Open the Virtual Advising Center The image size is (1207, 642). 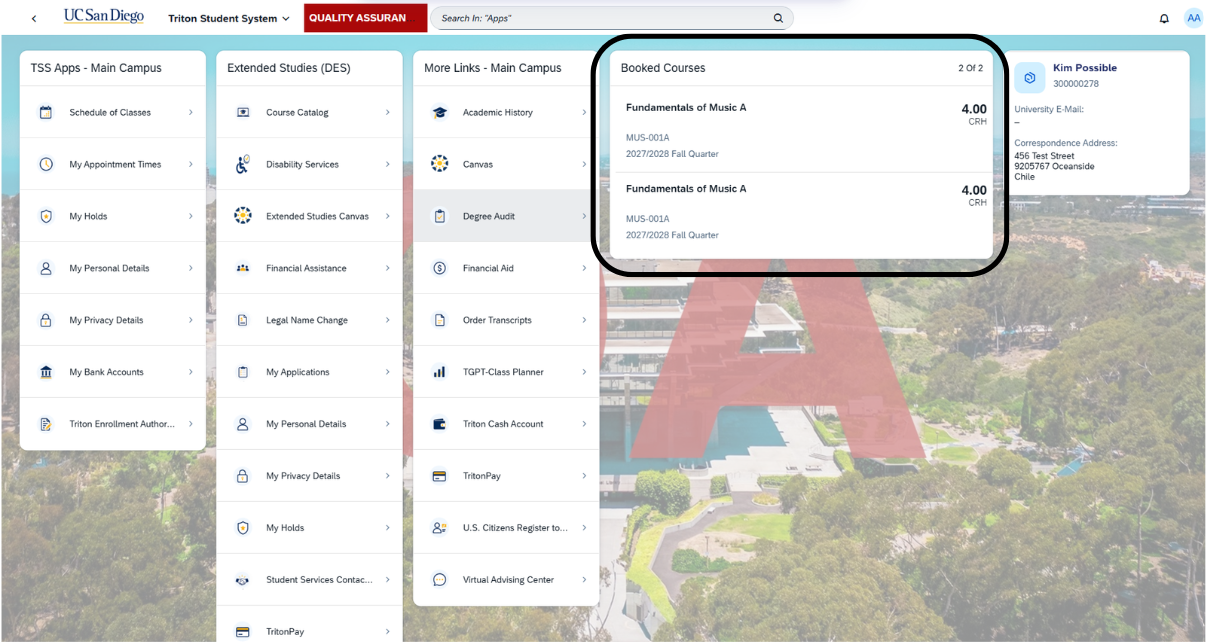point(506,580)
